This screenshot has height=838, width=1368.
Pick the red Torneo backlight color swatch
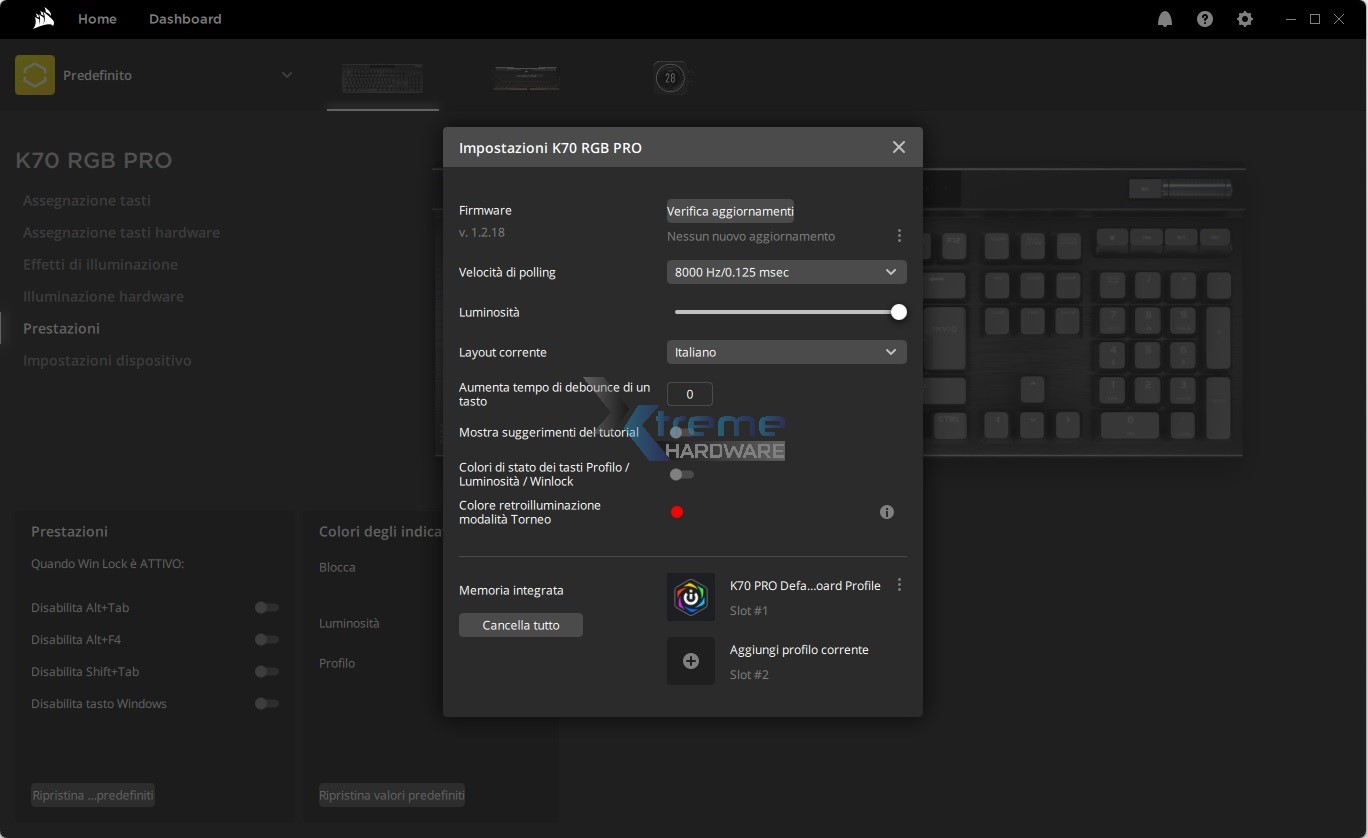point(677,512)
